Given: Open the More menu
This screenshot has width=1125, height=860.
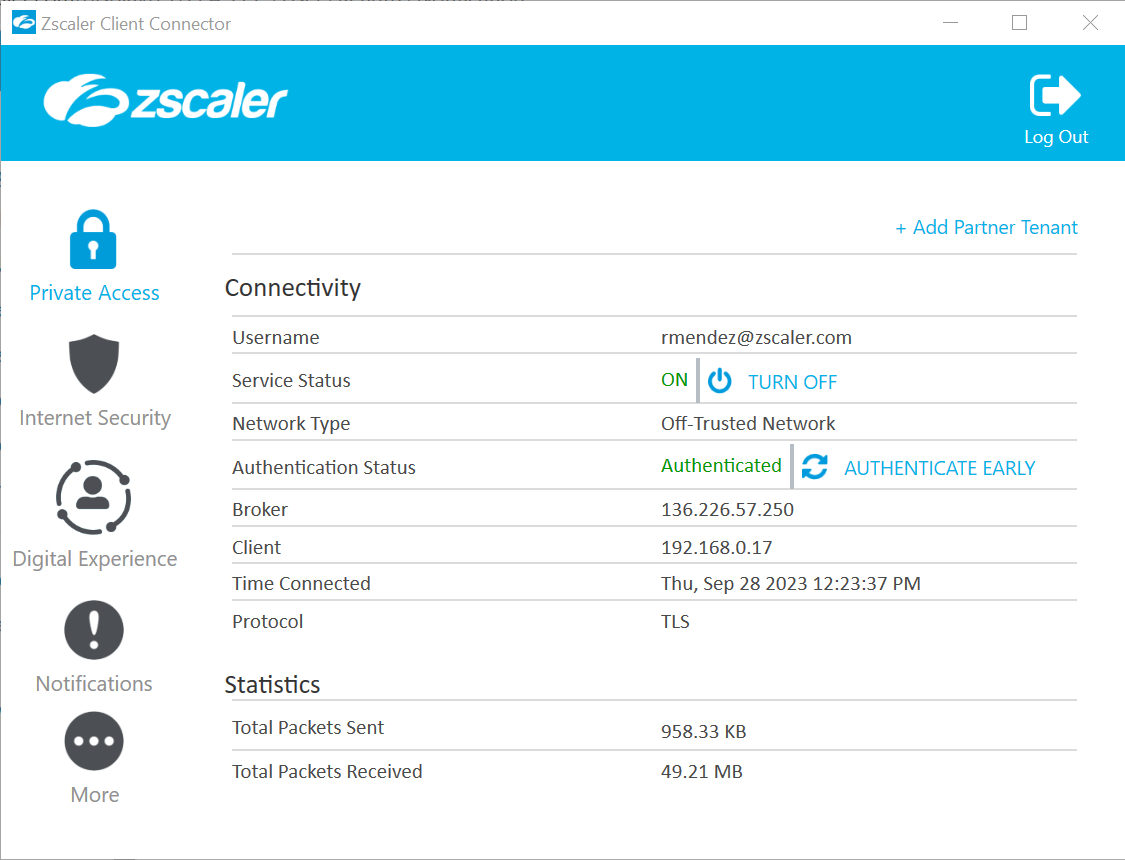Looking at the screenshot, I should [94, 794].
